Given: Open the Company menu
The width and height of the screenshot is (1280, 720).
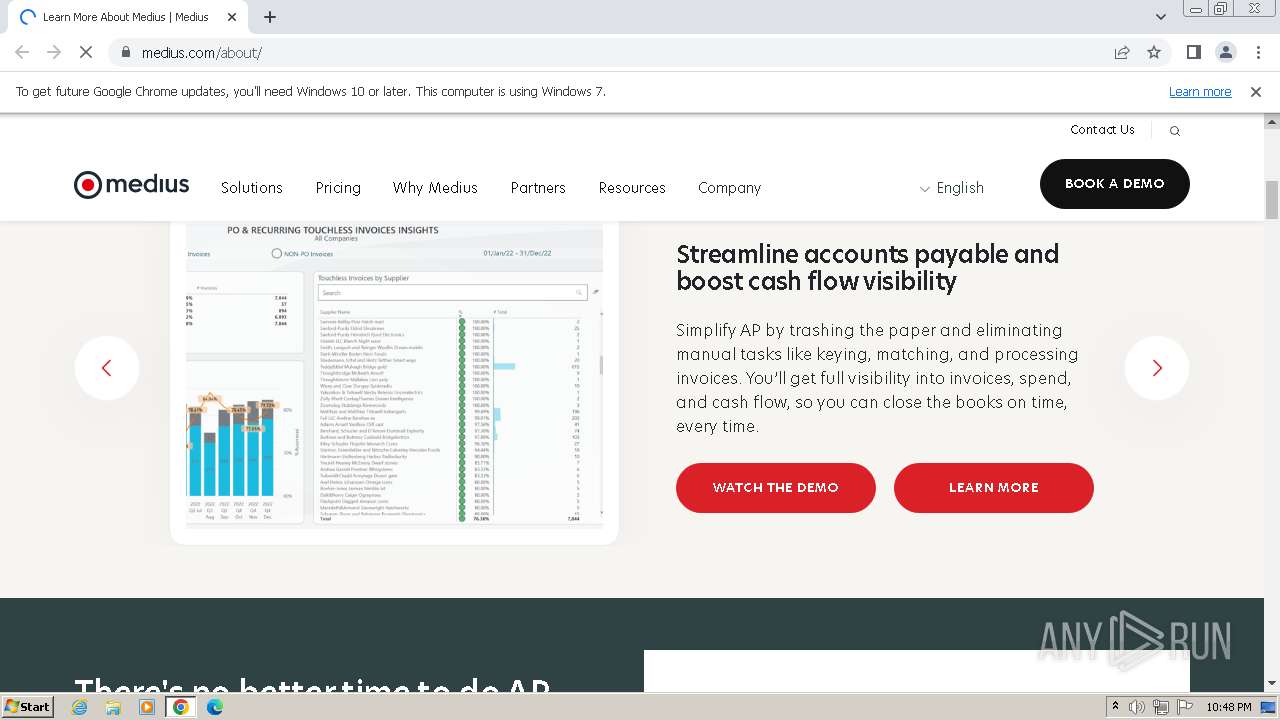Looking at the screenshot, I should [x=730, y=188].
